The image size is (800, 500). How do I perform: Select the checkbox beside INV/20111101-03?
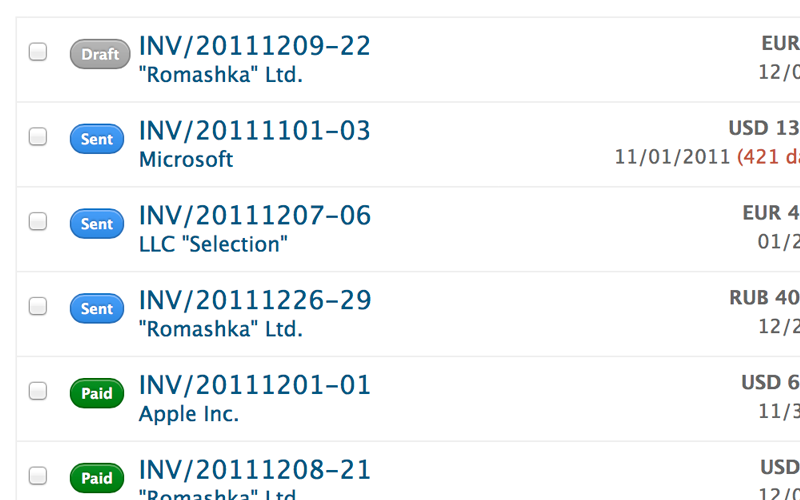pos(37,138)
